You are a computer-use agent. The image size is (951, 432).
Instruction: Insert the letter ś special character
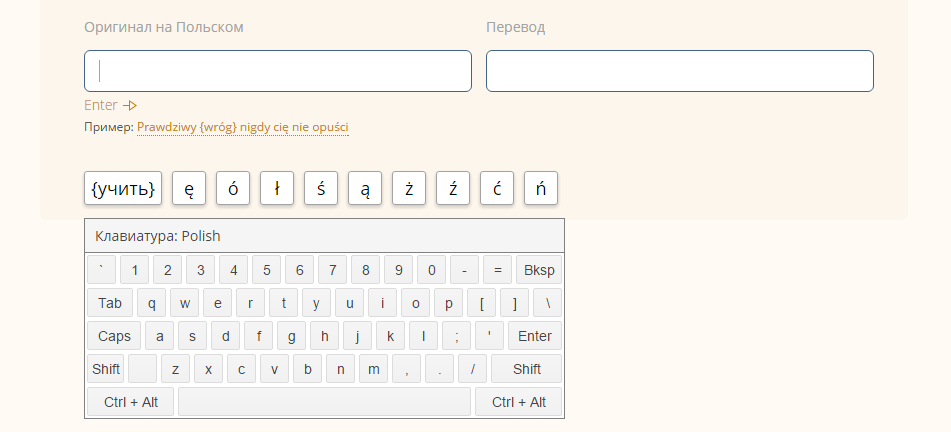pos(321,189)
